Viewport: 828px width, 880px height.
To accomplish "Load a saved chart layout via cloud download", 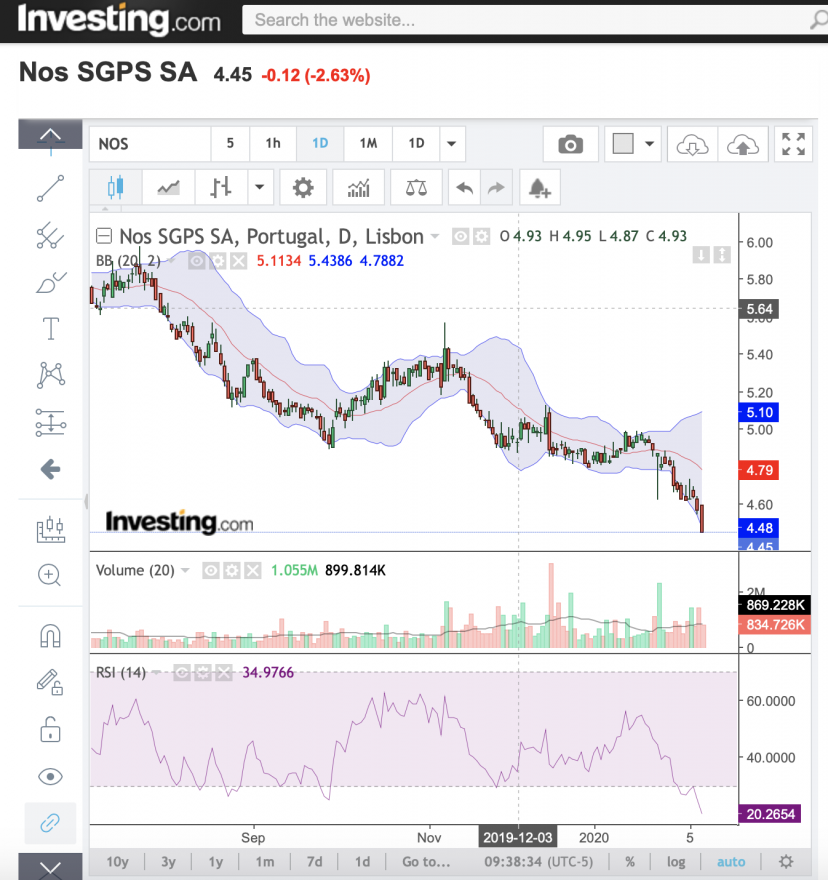I will tap(692, 144).
